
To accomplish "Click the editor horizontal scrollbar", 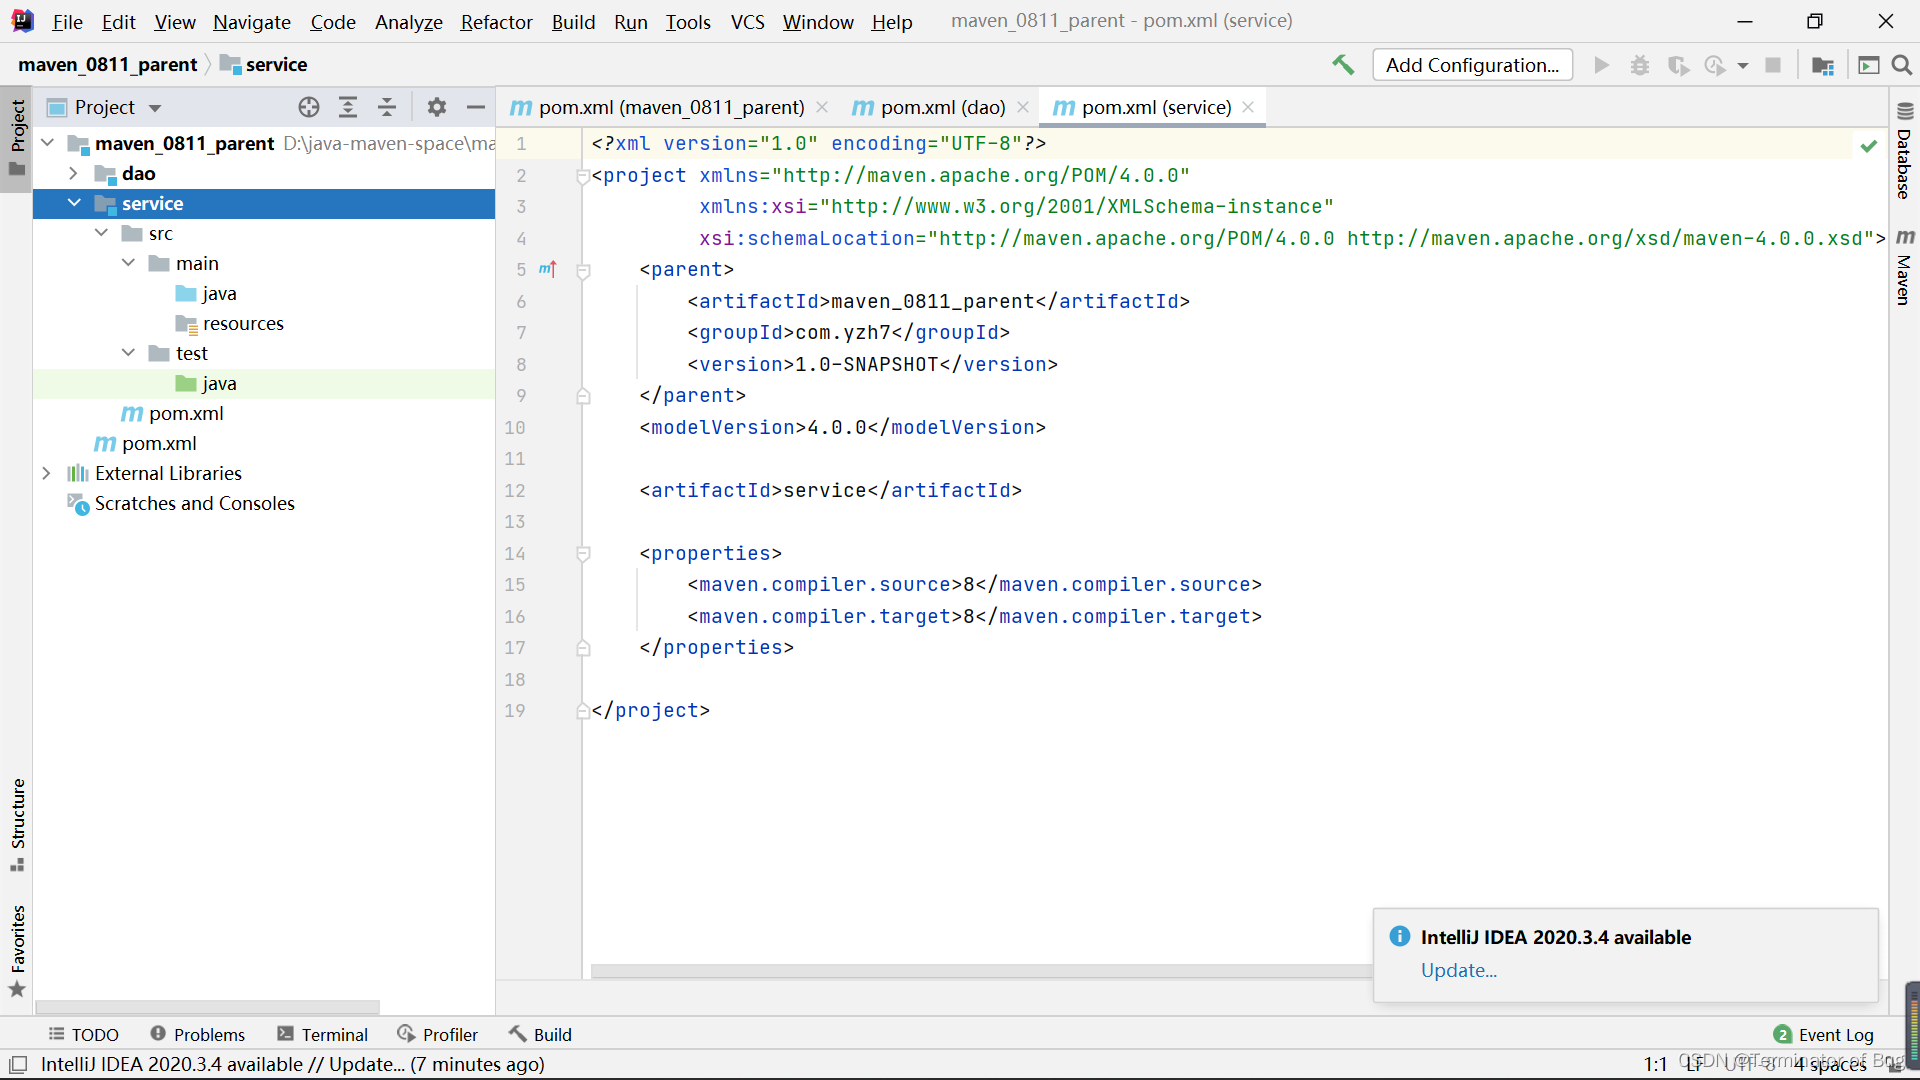I will (980, 971).
